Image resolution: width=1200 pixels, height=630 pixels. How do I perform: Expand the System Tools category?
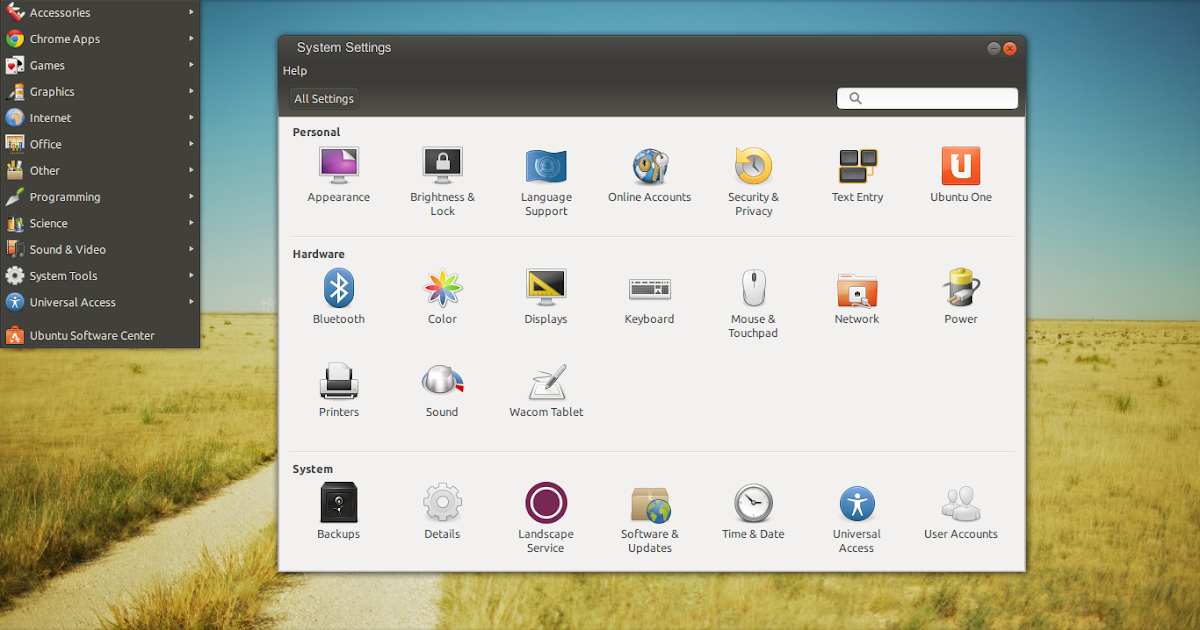pyautogui.click(x=100, y=276)
